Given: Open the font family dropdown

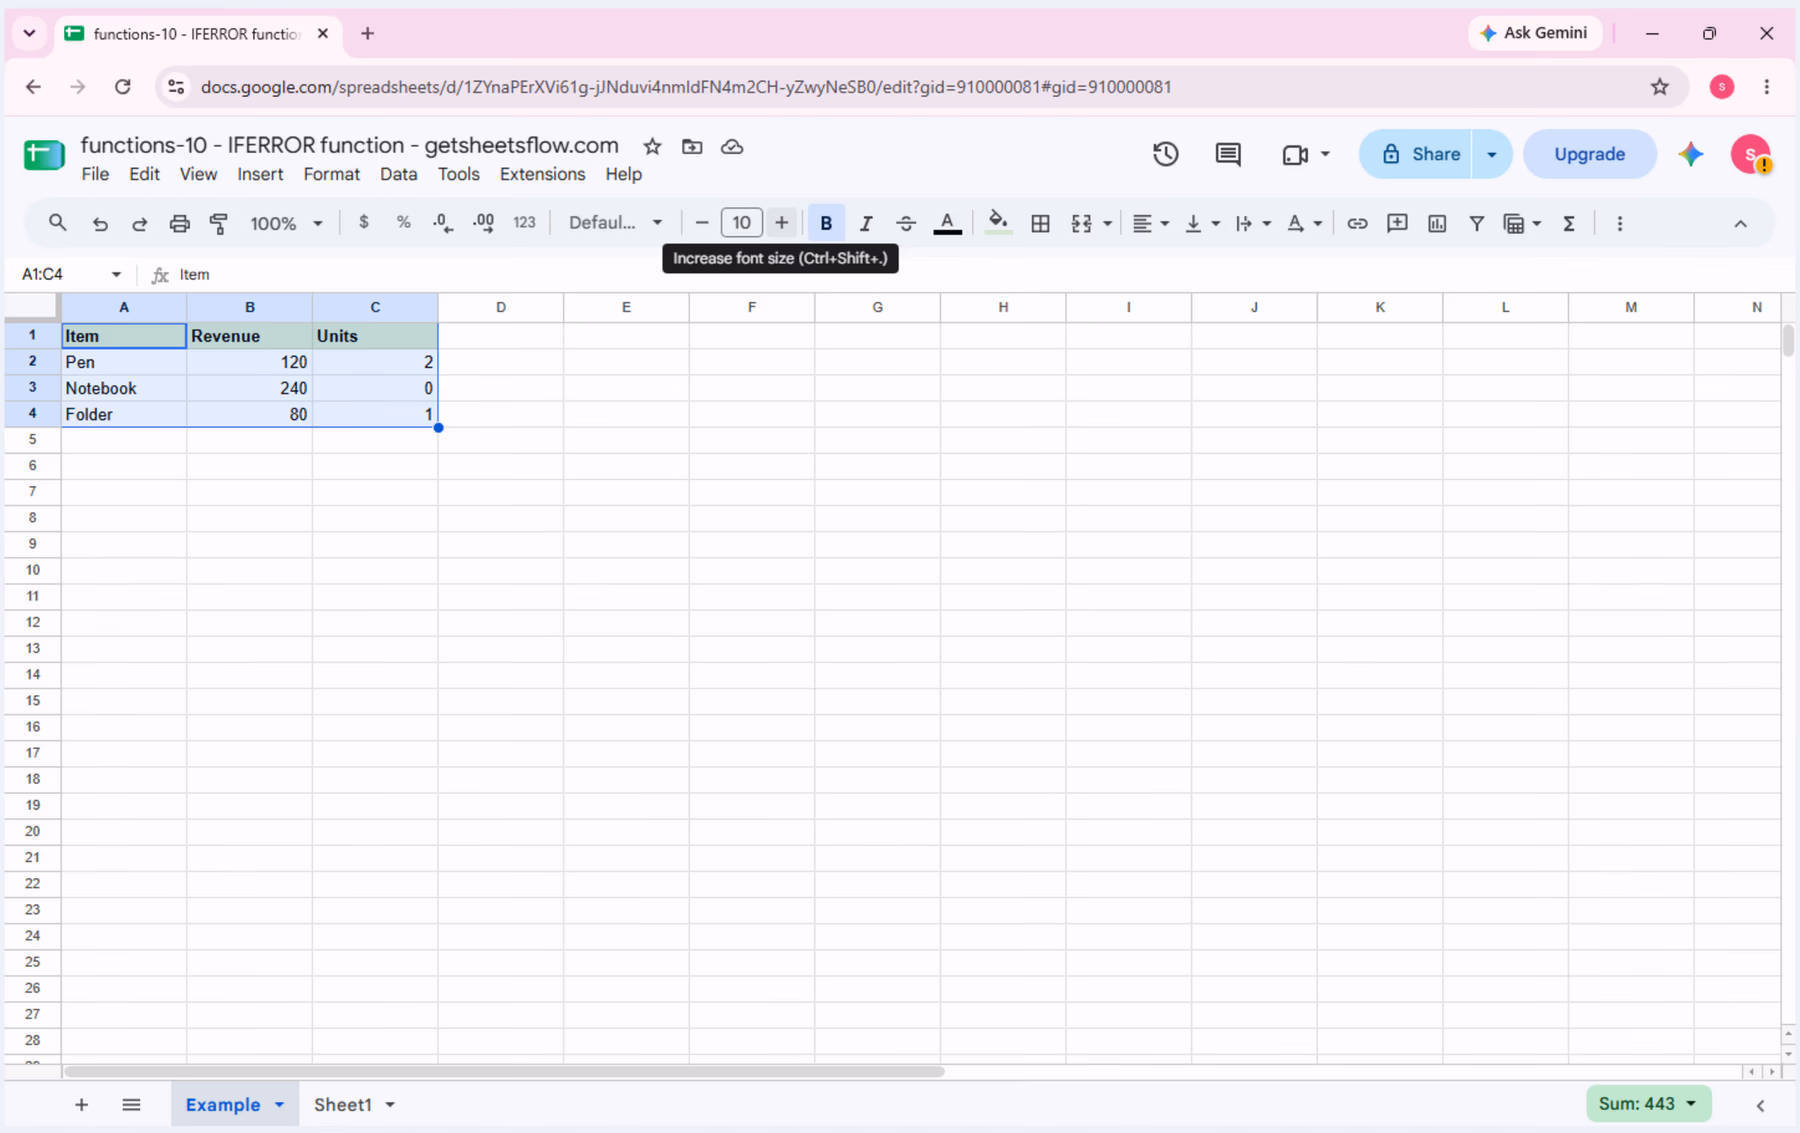Looking at the screenshot, I should [615, 223].
